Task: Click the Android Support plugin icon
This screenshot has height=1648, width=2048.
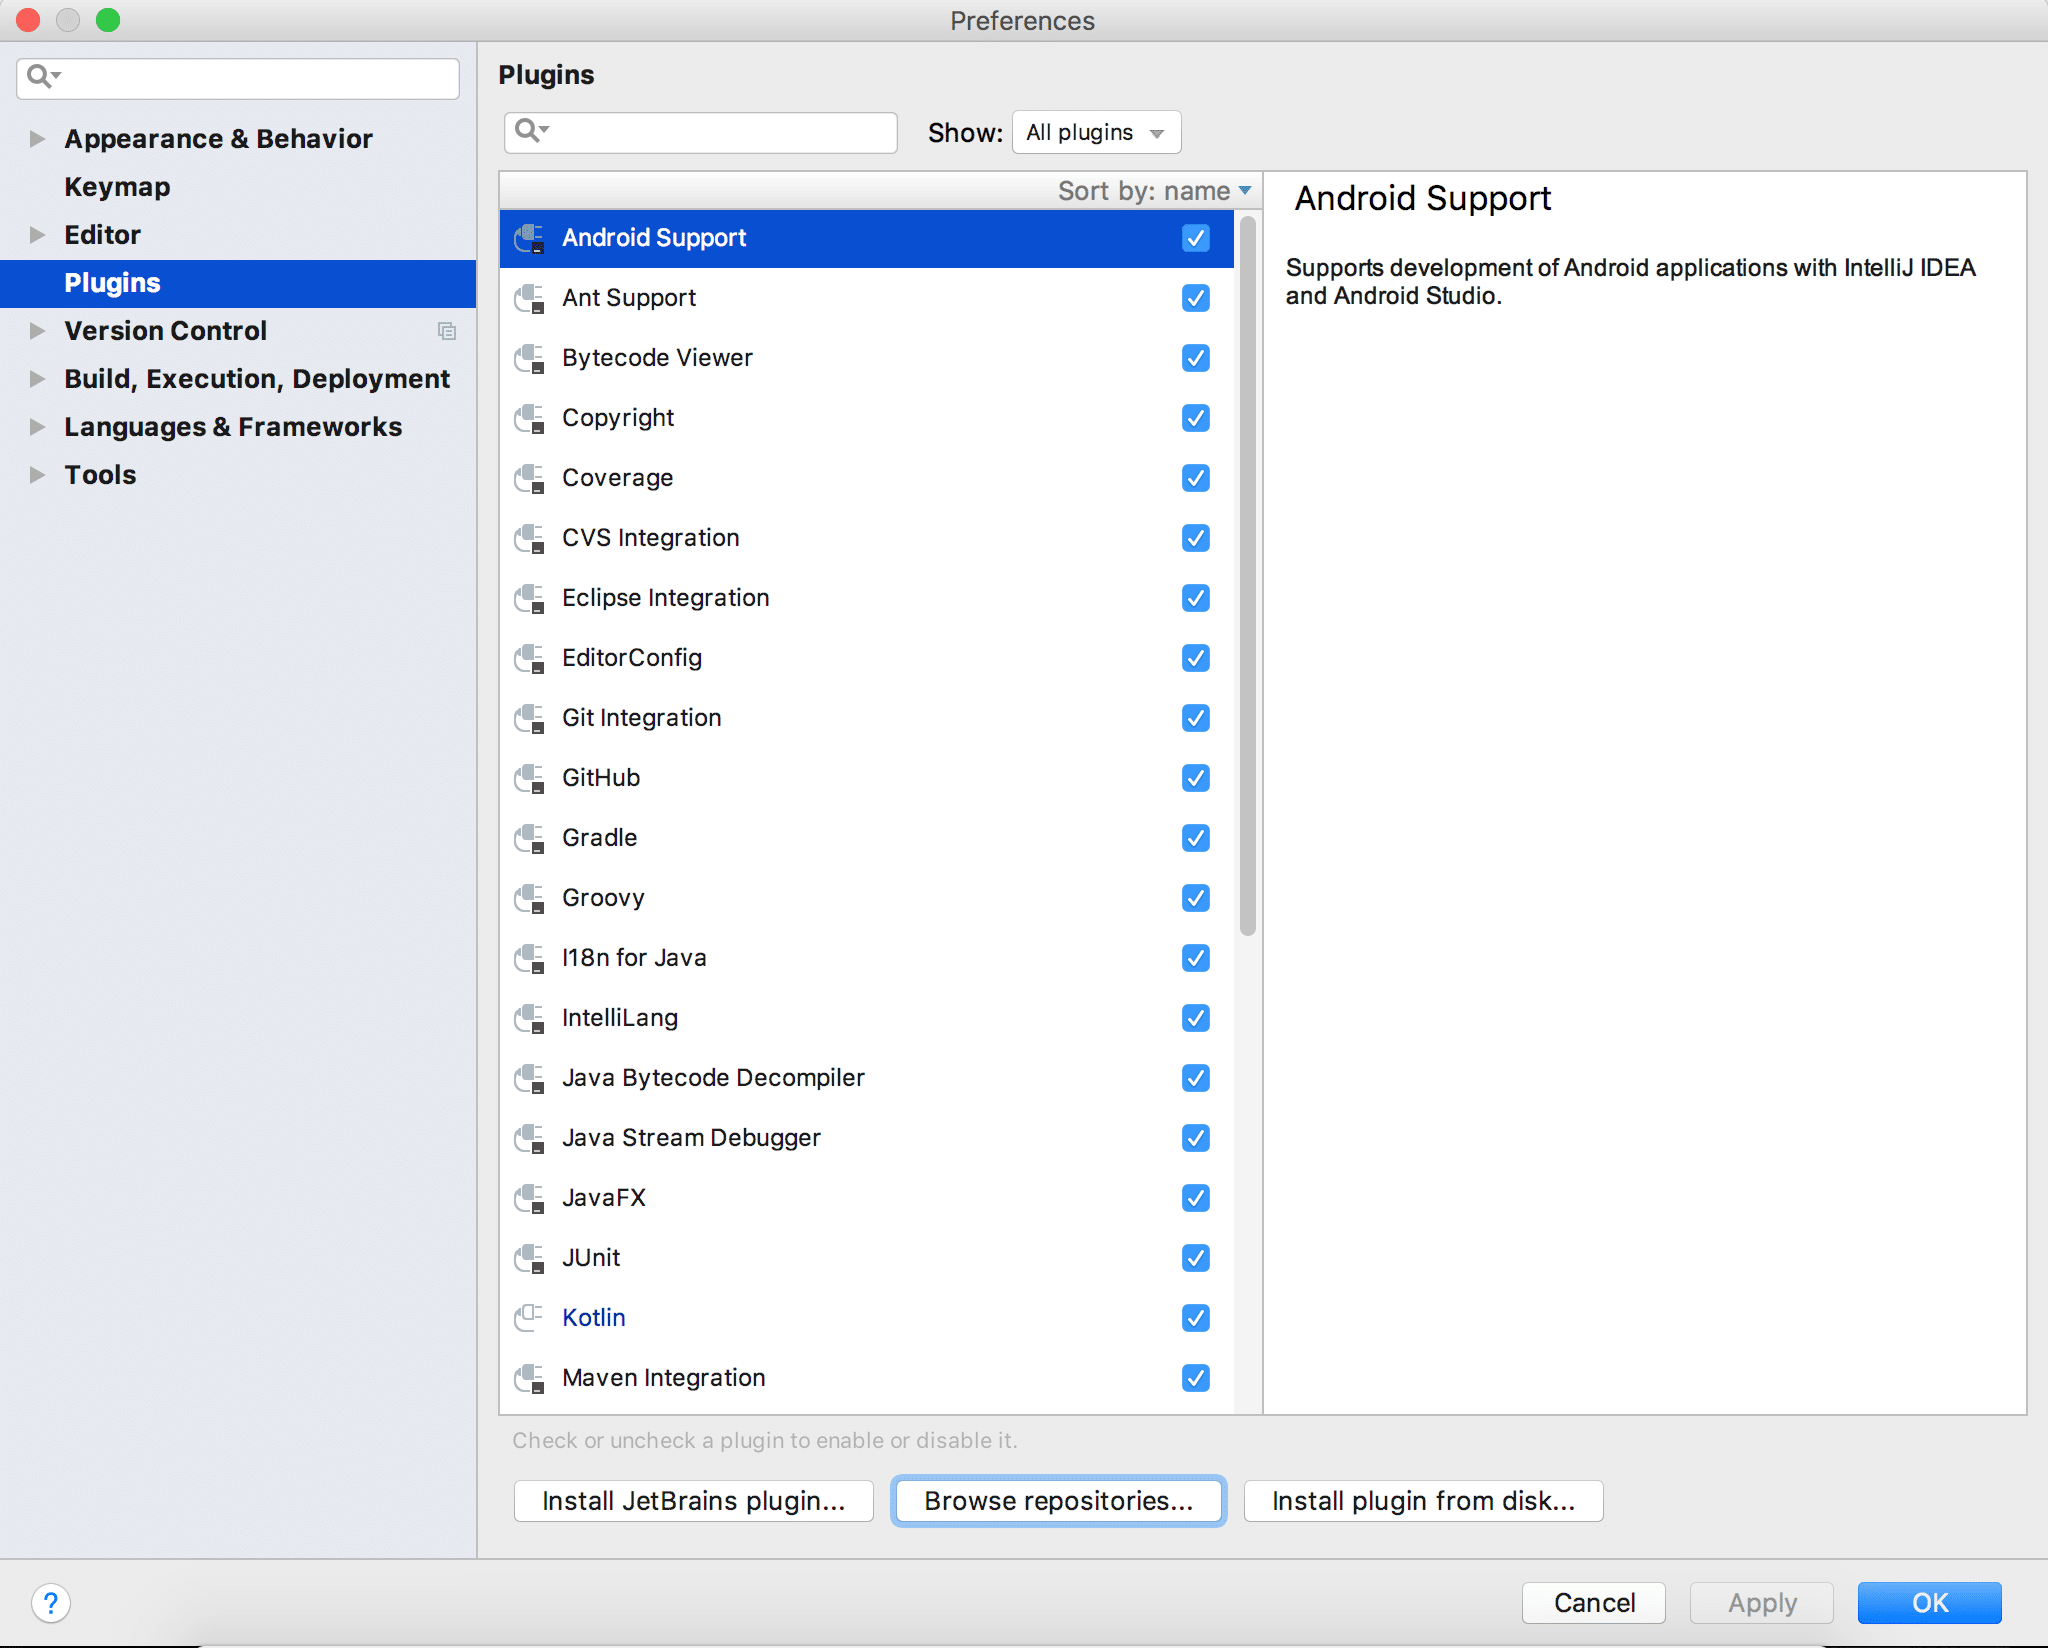Action: (x=530, y=238)
